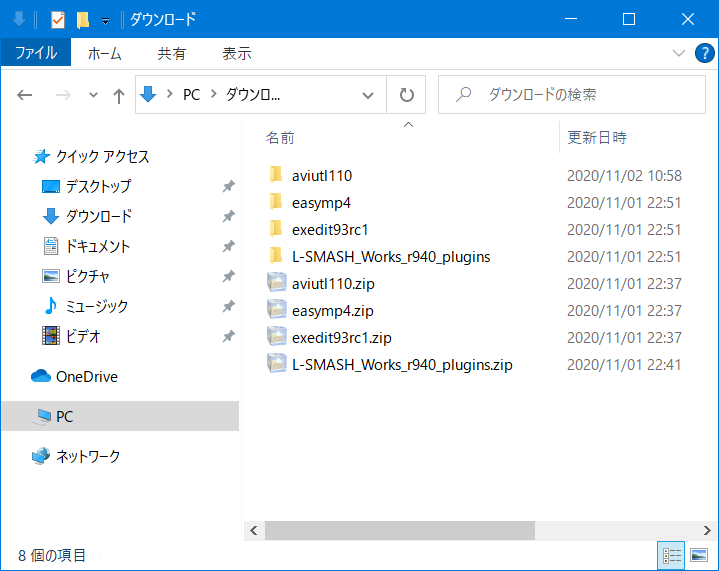Viewport: 719px width, 571px height.
Task: Switch to details view layout
Action: 671,555
